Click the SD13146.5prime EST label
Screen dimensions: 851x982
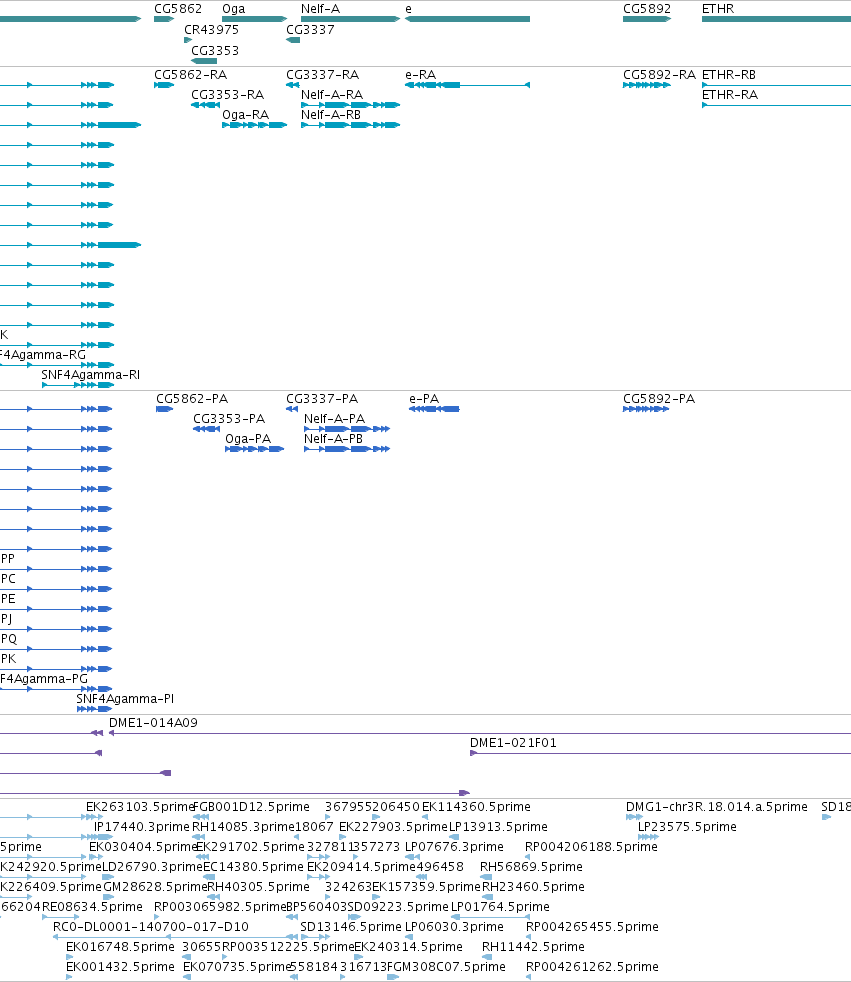click(351, 927)
